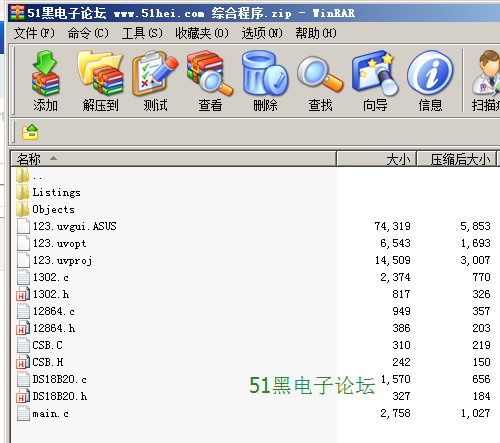Open the Help (帮助) menu
Viewport: 500px width, 443px height.
(x=316, y=33)
